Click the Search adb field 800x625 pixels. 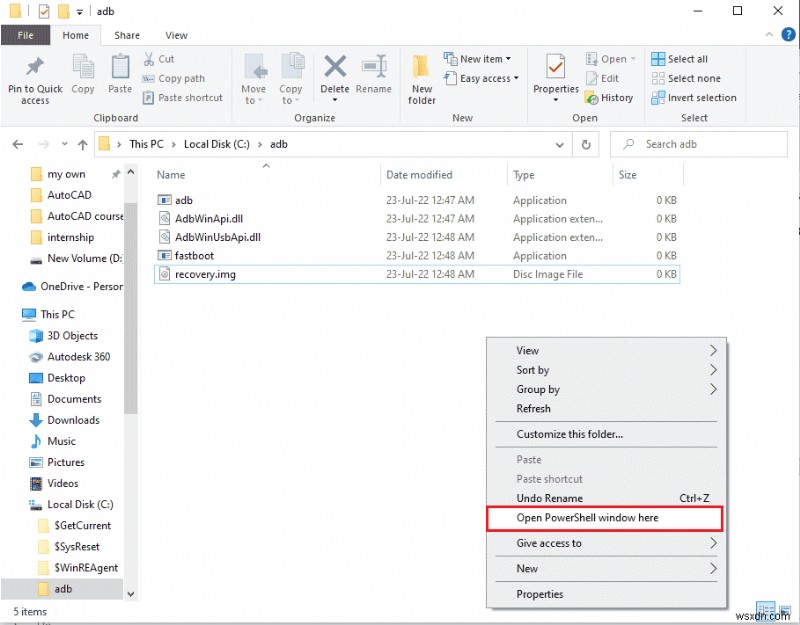point(699,144)
